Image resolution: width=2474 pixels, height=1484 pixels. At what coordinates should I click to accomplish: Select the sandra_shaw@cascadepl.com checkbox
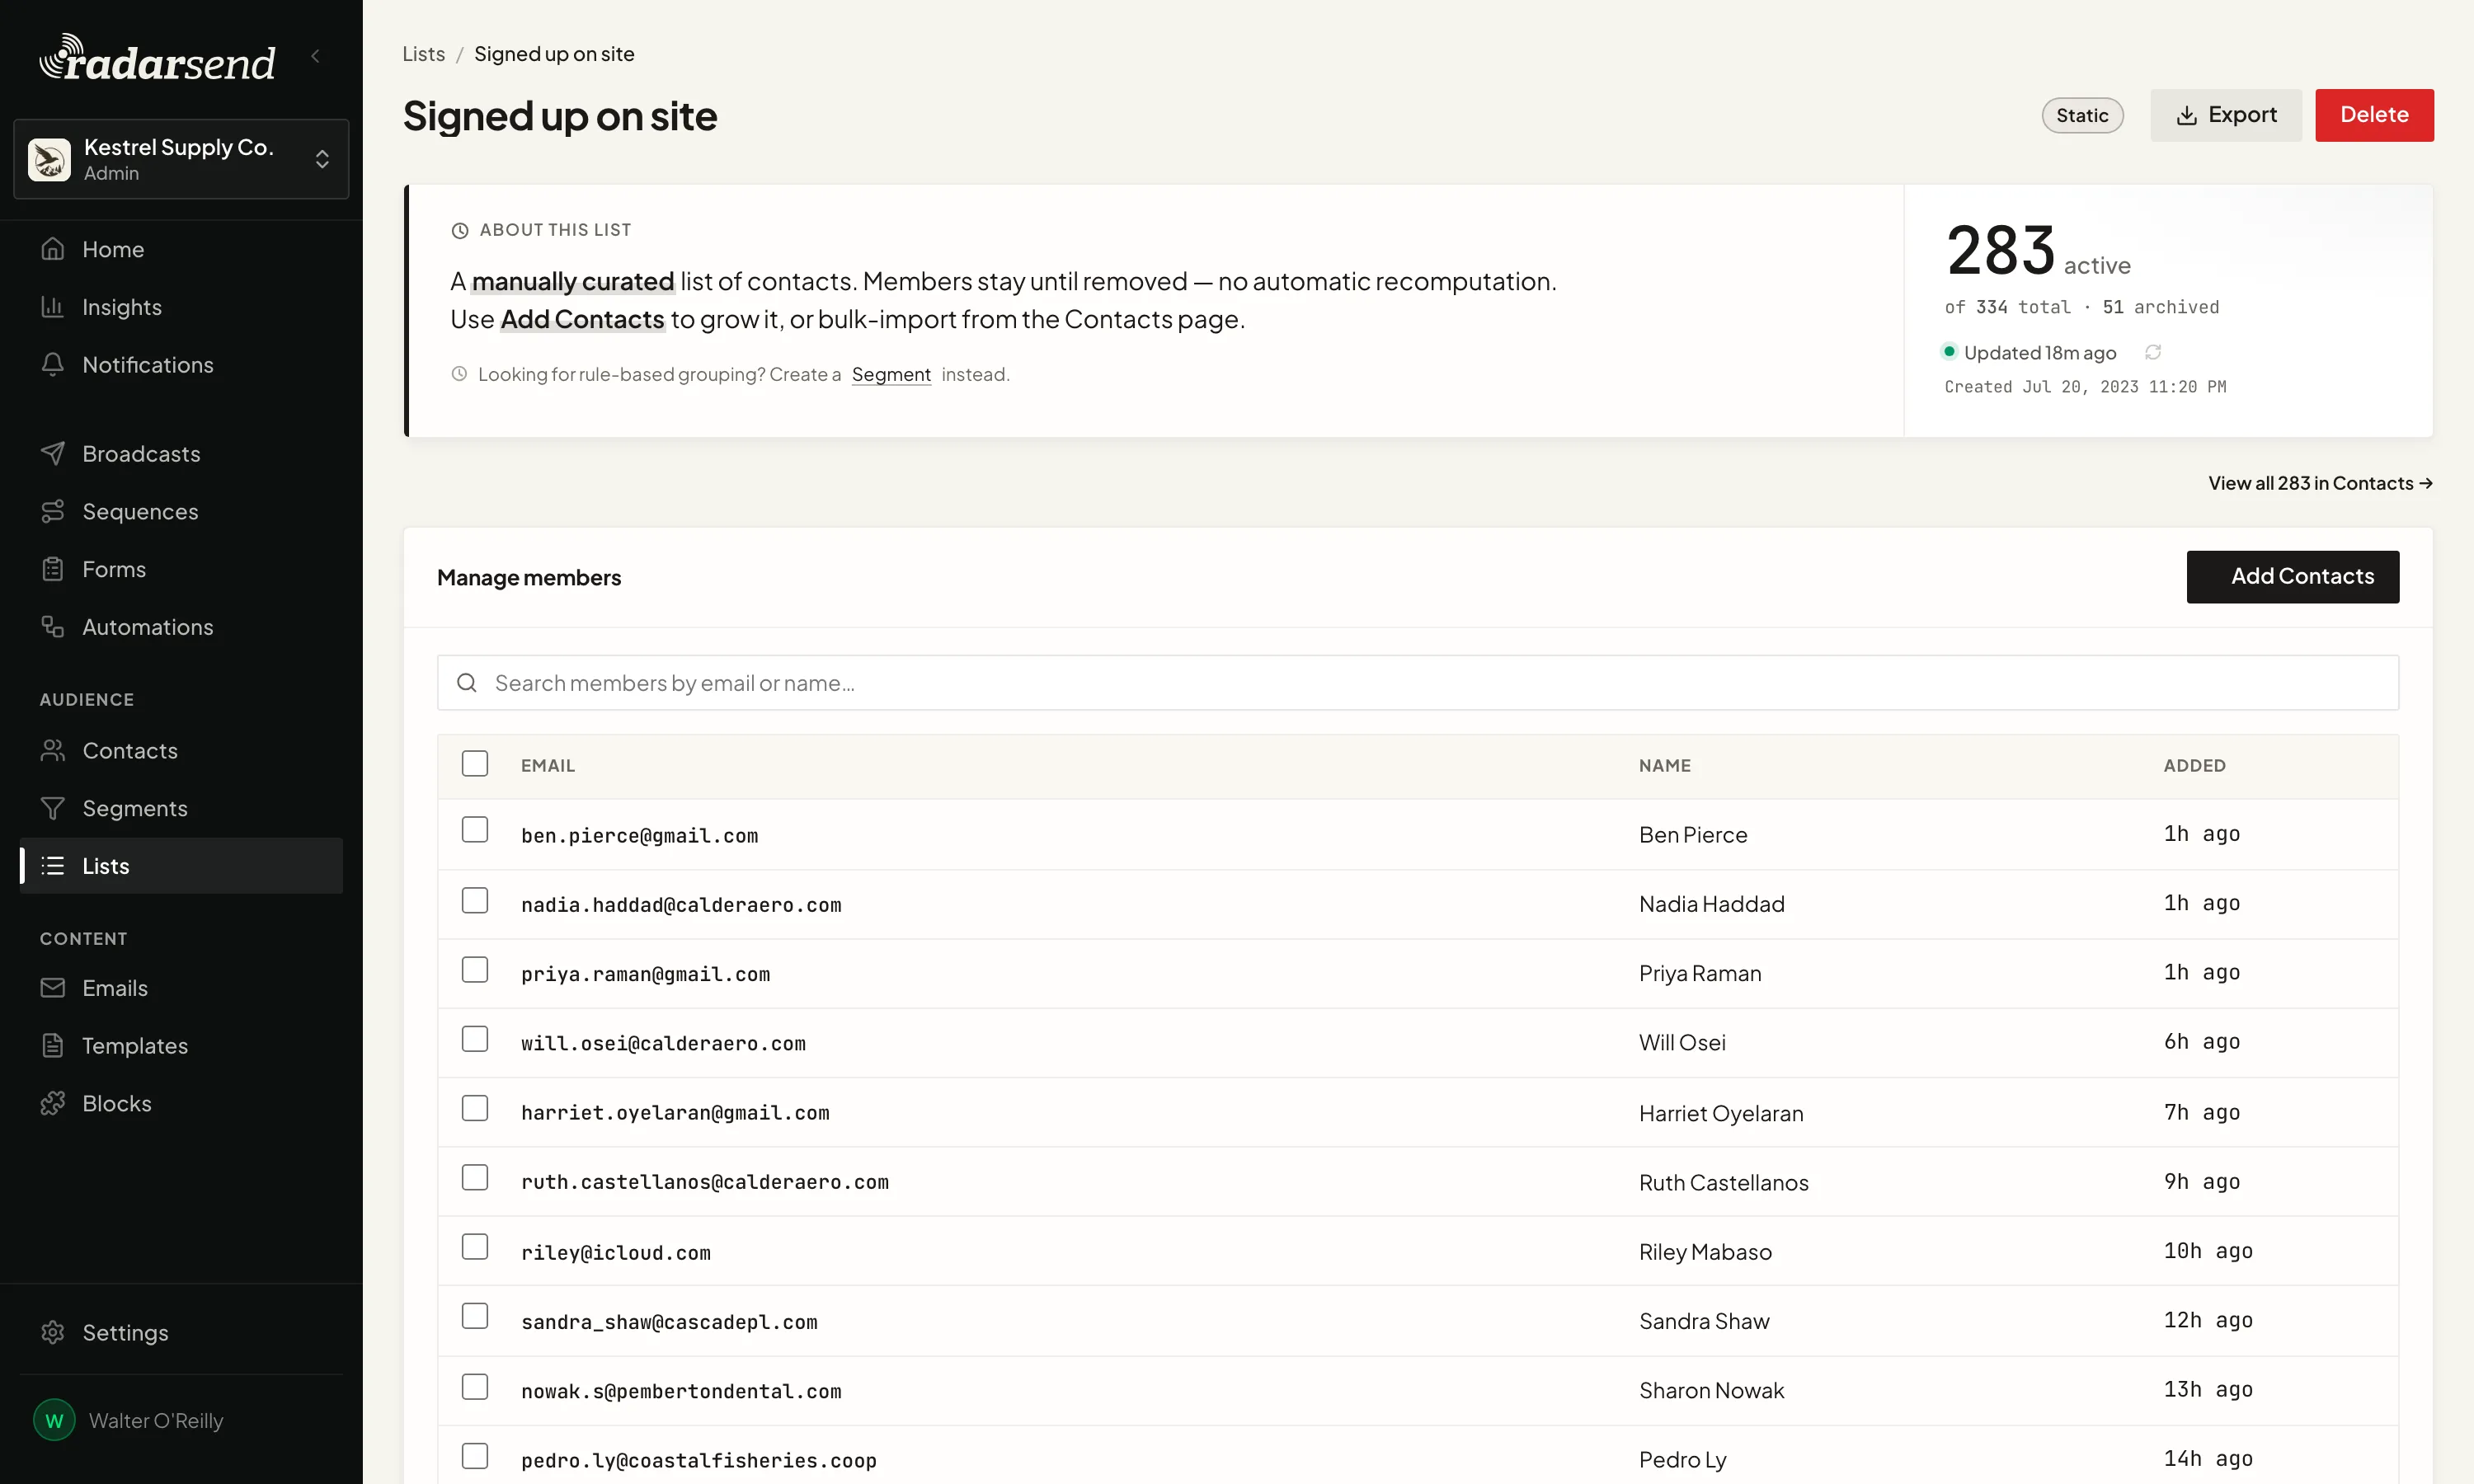click(475, 1316)
